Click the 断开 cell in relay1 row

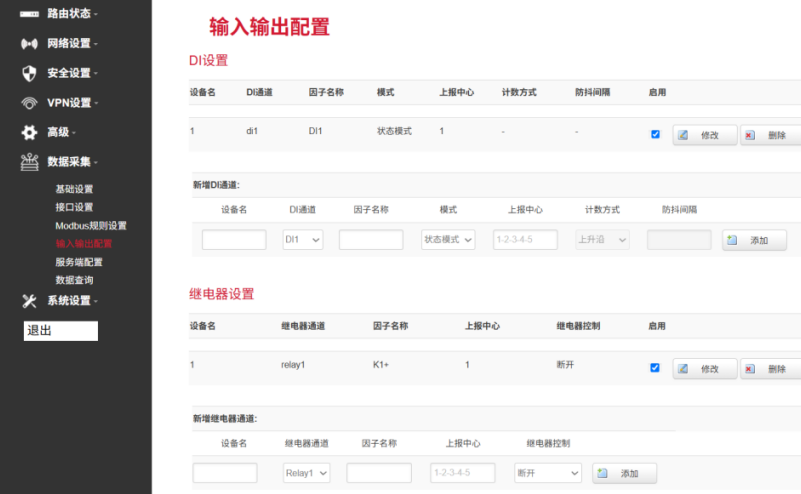coord(565,365)
